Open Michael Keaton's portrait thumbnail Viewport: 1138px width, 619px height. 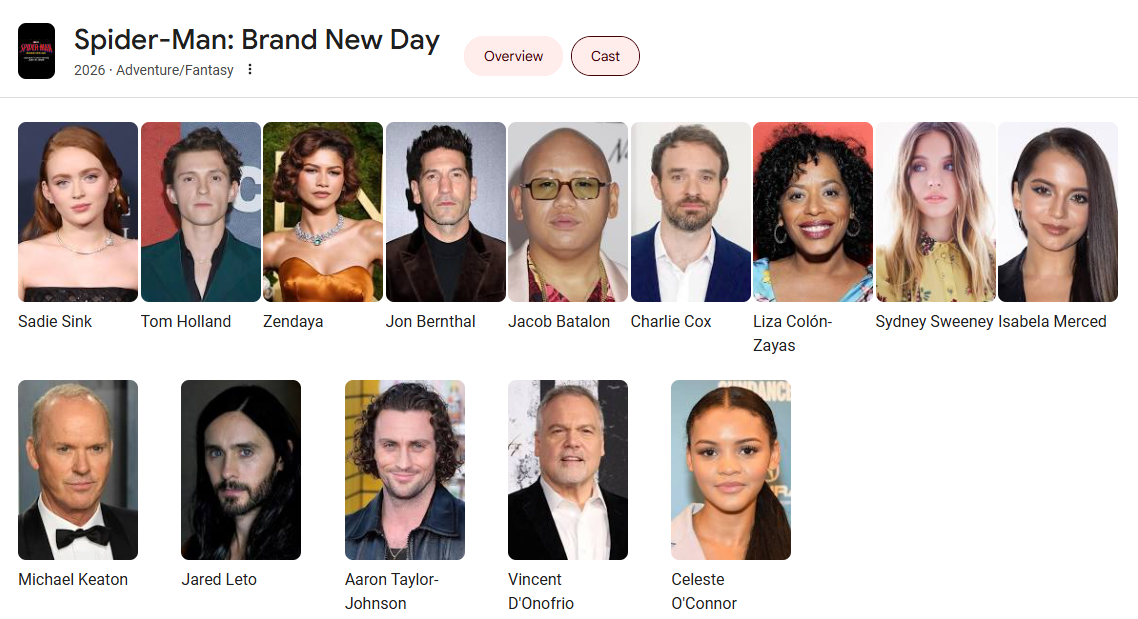click(x=78, y=470)
